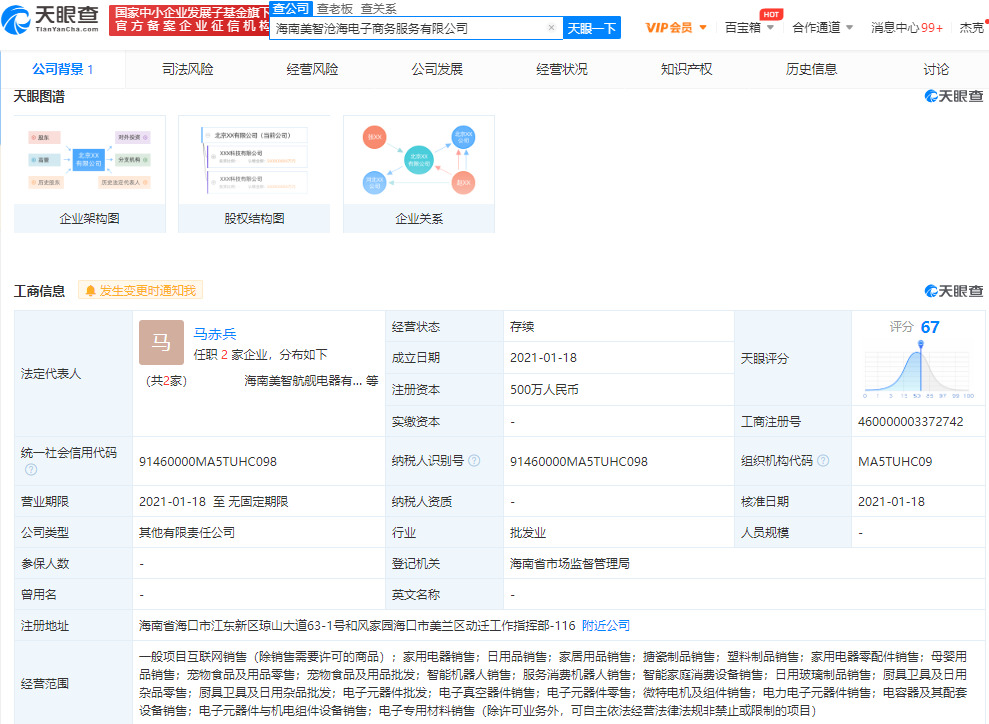Click the 海南美智航舰电器有... company link

(x=303, y=381)
